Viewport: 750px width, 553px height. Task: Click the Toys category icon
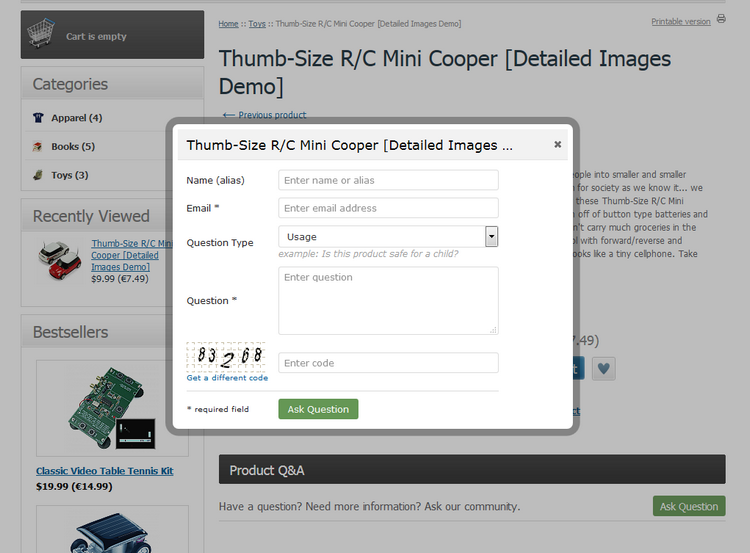[x=38, y=175]
